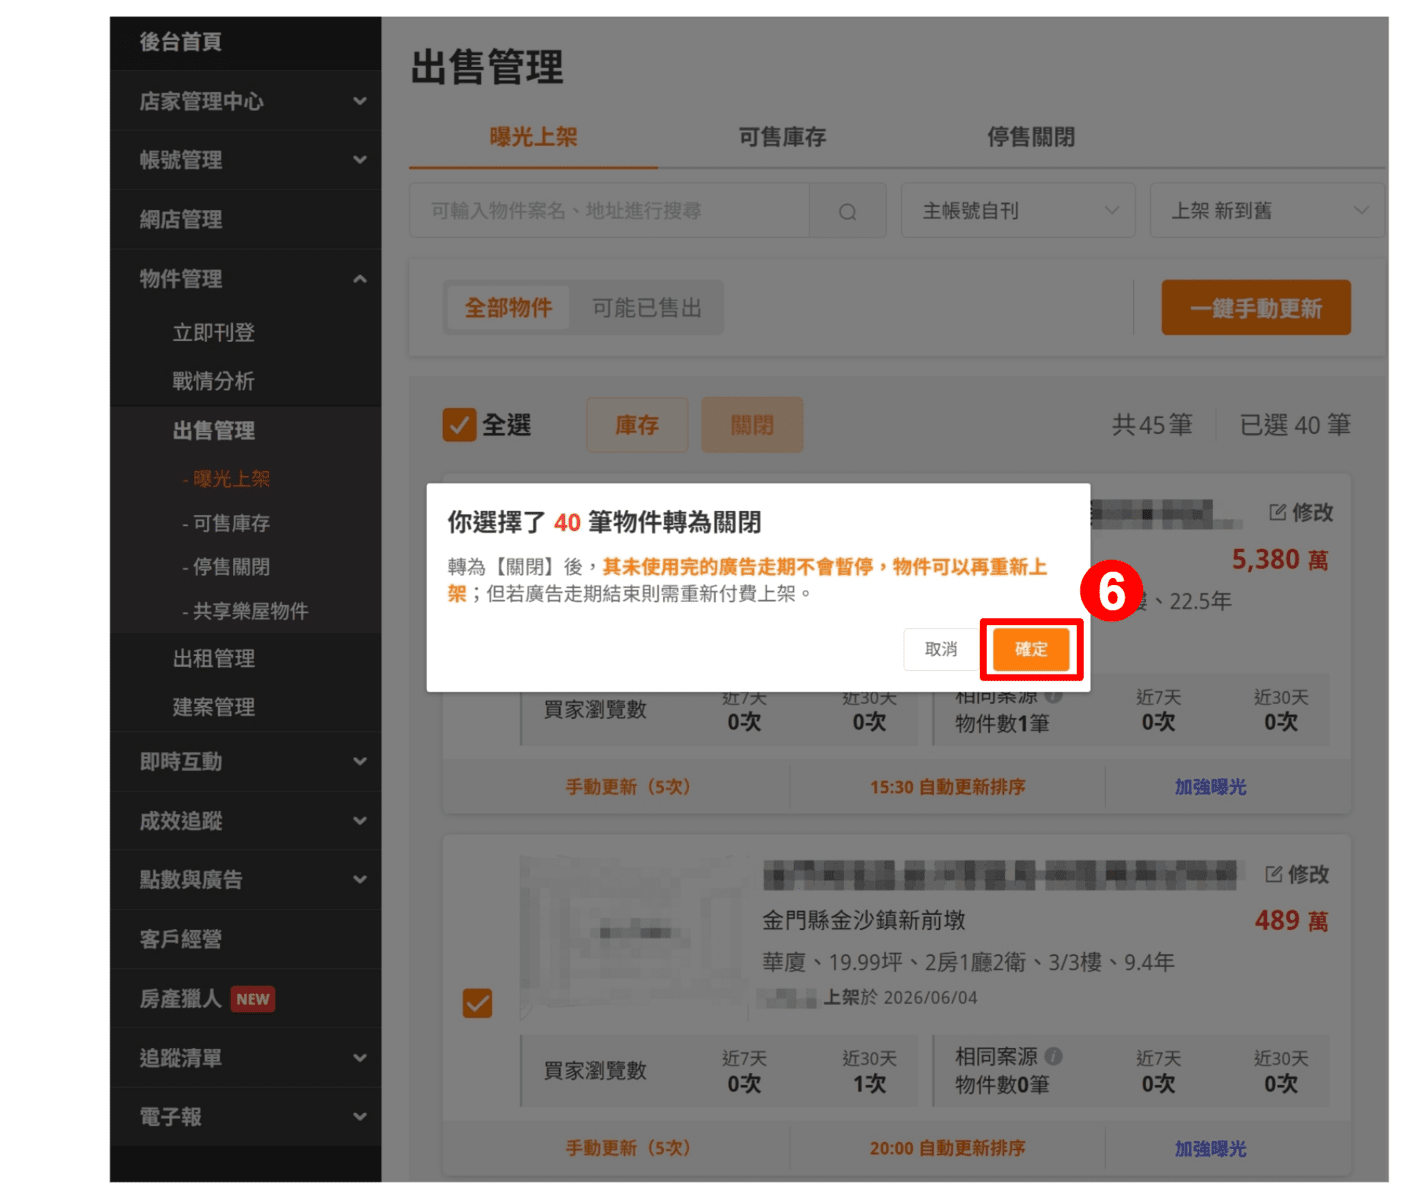1416x1200 pixels.
Task: Open 共享樂屋物件 in the sidebar
Action: [245, 611]
